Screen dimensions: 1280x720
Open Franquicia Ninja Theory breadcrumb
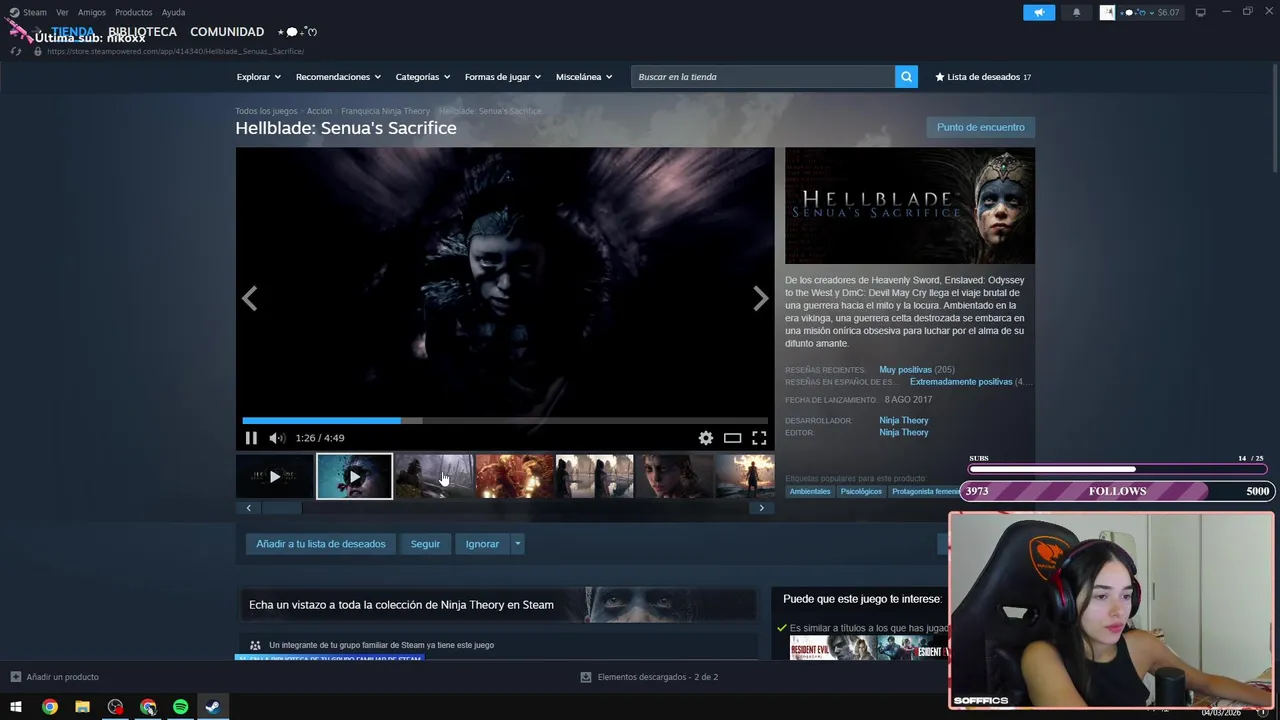click(x=385, y=111)
